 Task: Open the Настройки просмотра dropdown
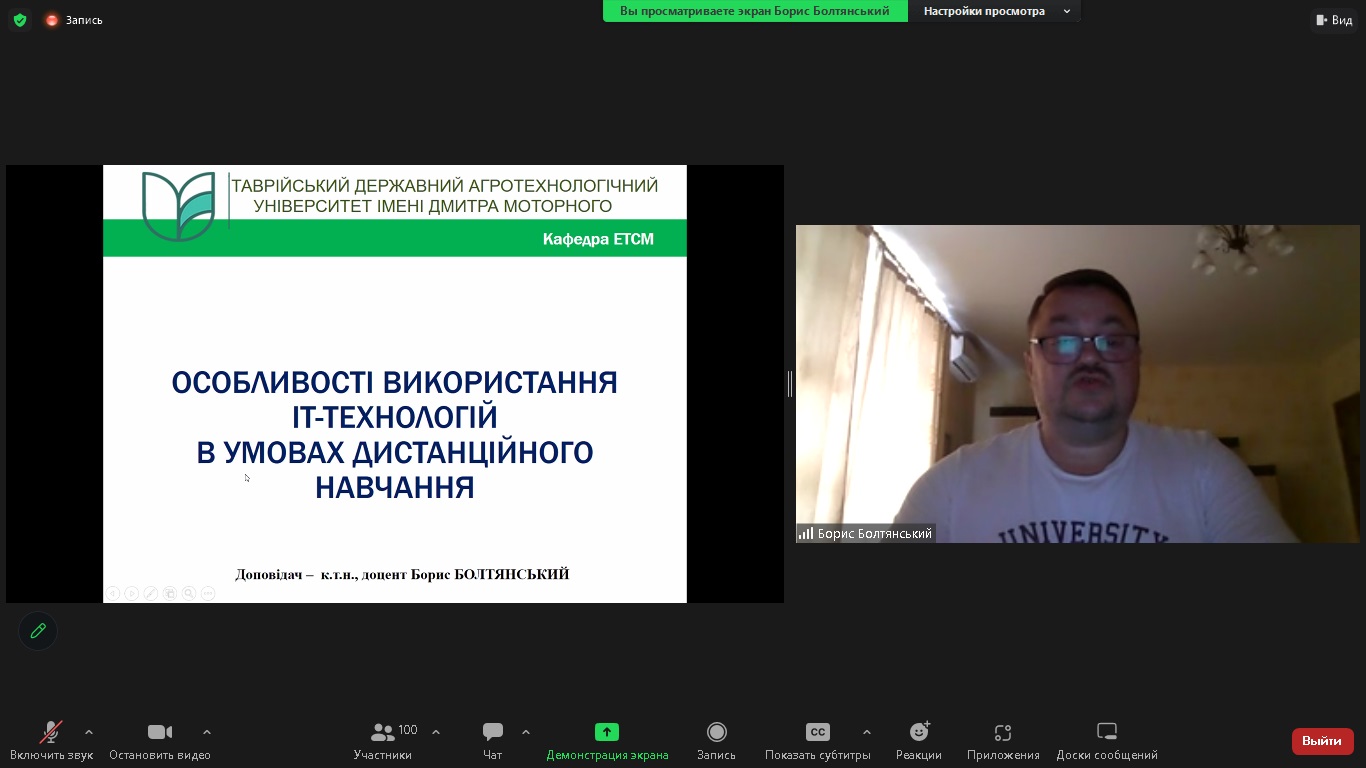[994, 11]
